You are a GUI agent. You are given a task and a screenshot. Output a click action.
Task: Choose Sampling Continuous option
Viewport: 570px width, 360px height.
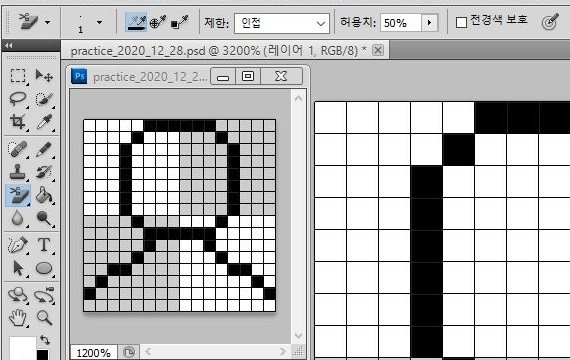pyautogui.click(x=136, y=23)
